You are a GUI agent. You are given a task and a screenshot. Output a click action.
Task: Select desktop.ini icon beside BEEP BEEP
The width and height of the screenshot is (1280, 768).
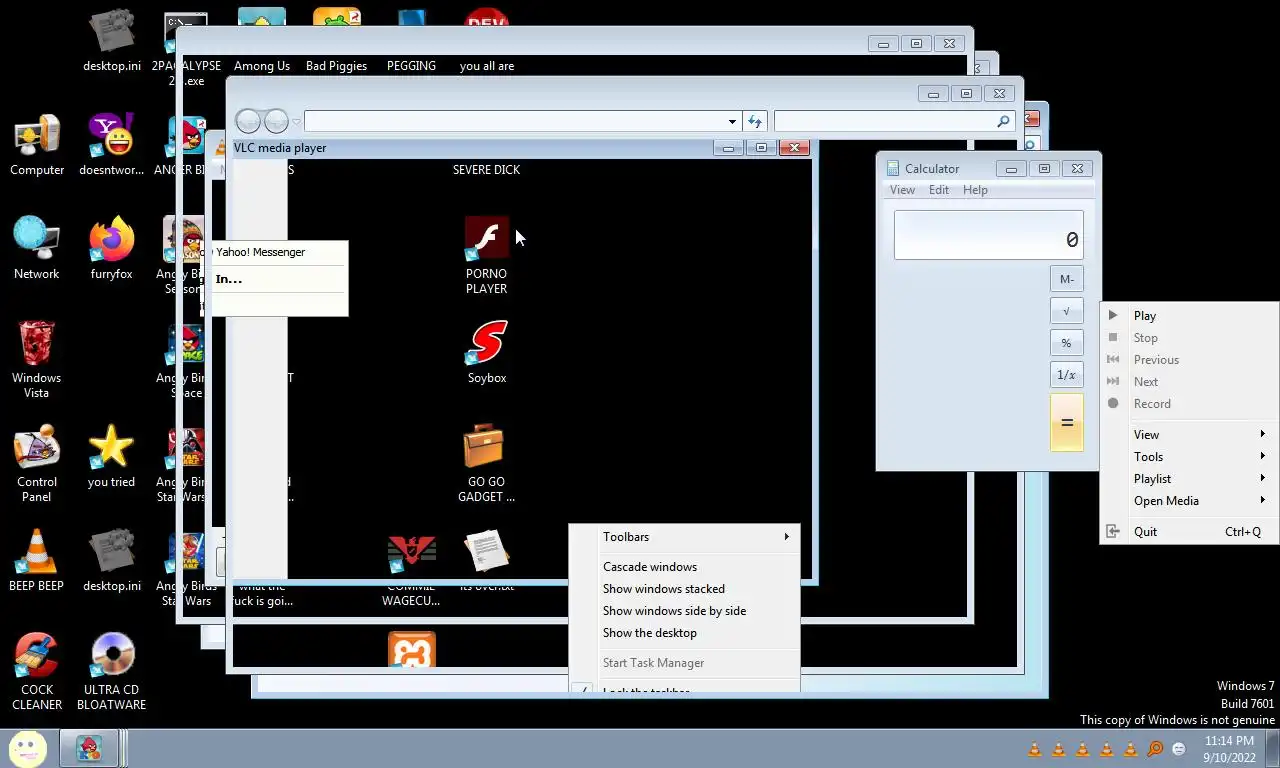tap(112, 553)
